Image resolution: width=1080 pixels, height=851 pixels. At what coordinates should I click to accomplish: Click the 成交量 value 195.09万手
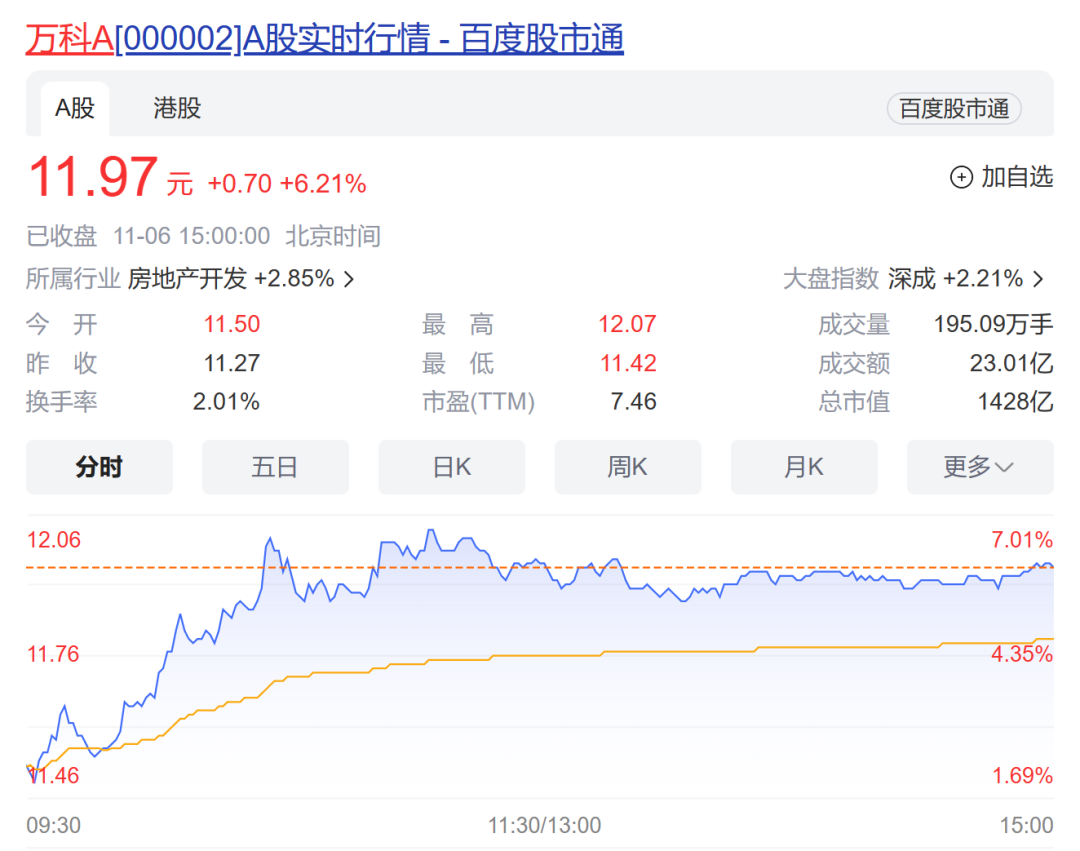click(993, 324)
